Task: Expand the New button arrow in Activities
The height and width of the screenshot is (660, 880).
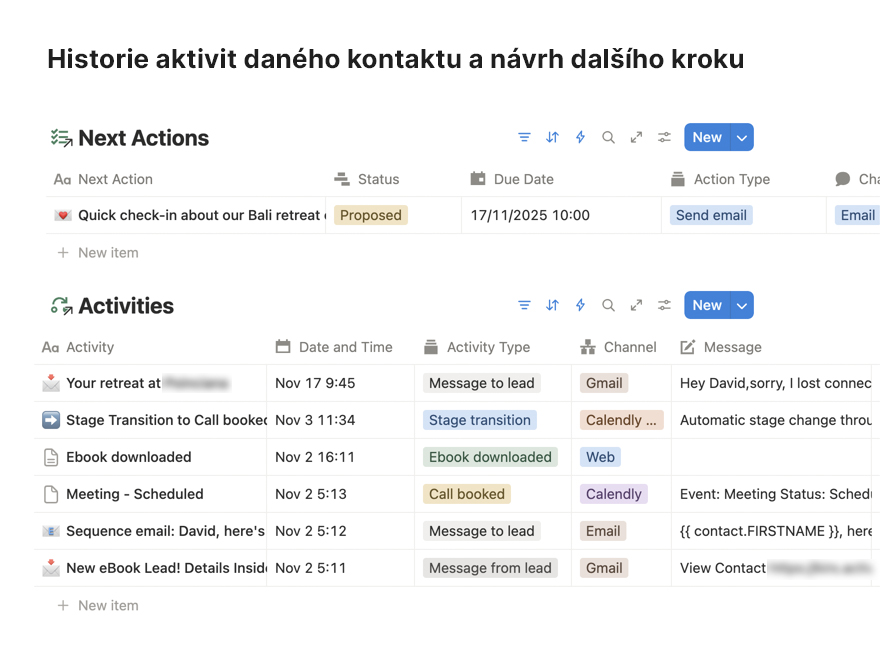Action: pyautogui.click(x=742, y=306)
